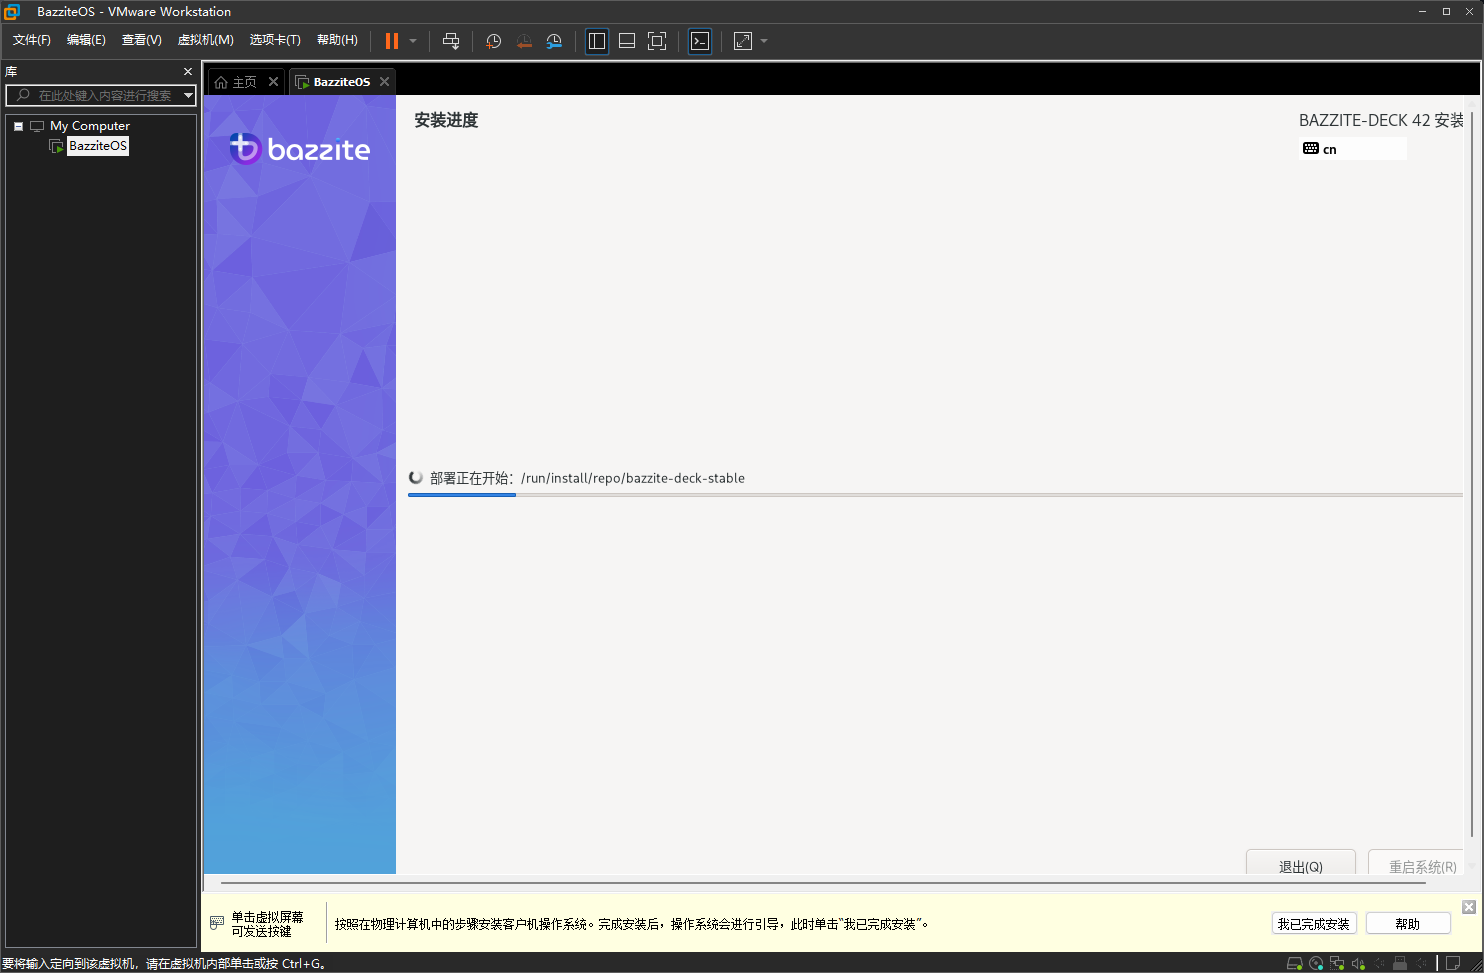The height and width of the screenshot is (973, 1484).
Task: Open the 虚拟机(M) menu
Action: [x=205, y=40]
